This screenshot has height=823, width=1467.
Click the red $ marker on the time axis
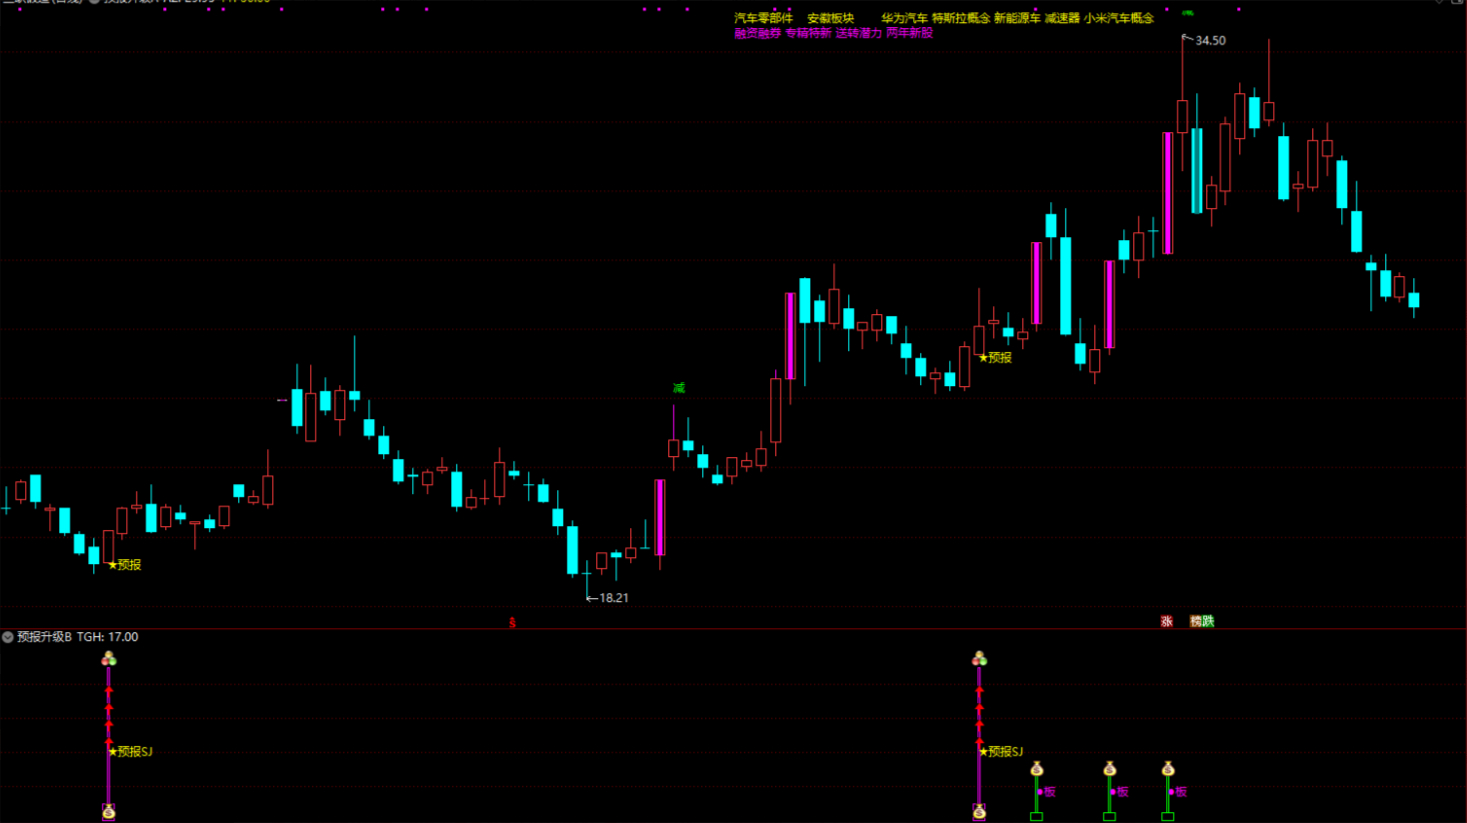click(x=512, y=622)
